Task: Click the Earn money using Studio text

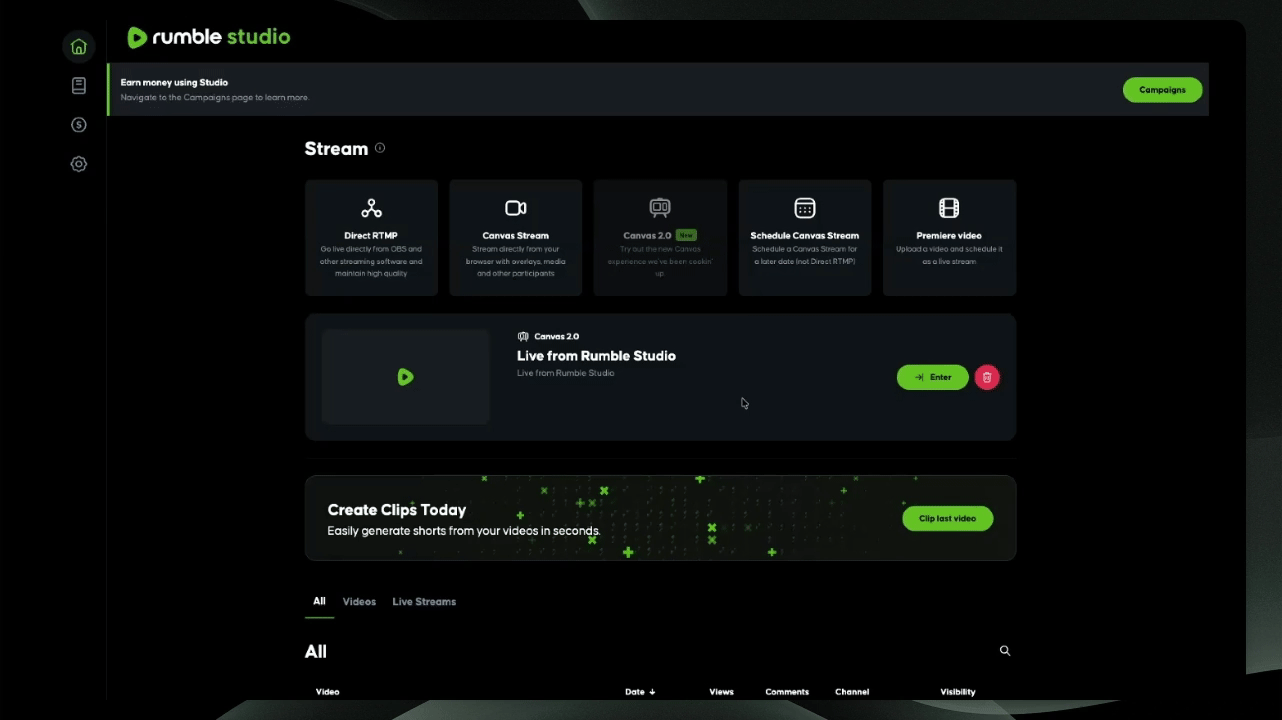Action: [174, 83]
